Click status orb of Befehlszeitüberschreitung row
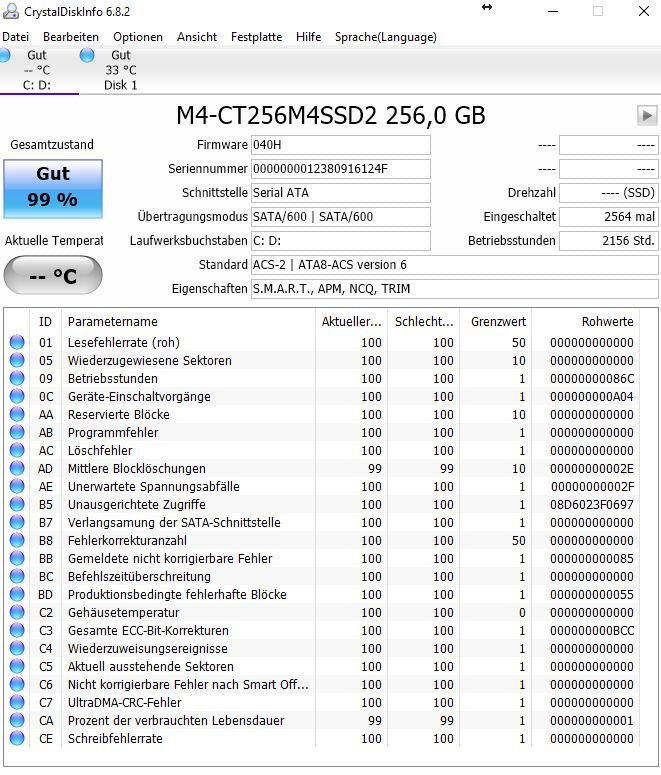 pyautogui.click(x=17, y=576)
